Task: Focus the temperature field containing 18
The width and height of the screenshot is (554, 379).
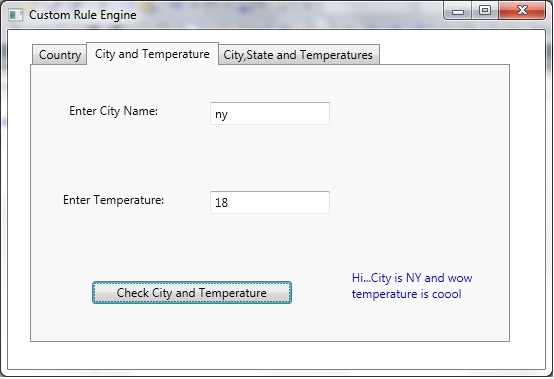Action: [x=270, y=202]
